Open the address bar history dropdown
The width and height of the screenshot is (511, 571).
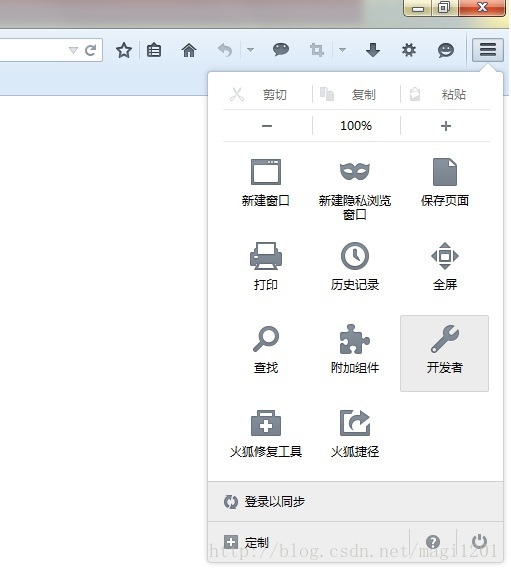tap(73, 50)
